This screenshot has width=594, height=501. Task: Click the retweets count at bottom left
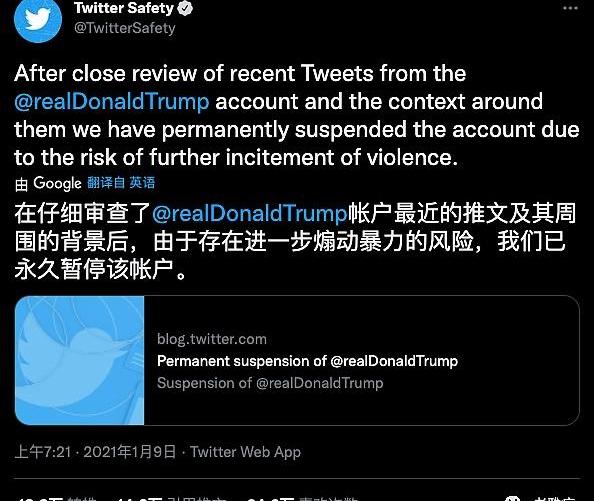coord(55,498)
